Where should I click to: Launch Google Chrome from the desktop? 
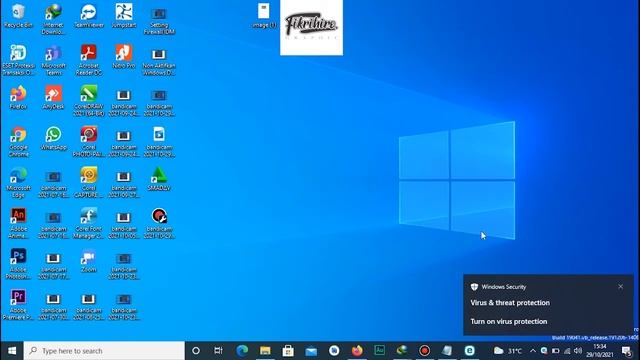click(x=18, y=142)
